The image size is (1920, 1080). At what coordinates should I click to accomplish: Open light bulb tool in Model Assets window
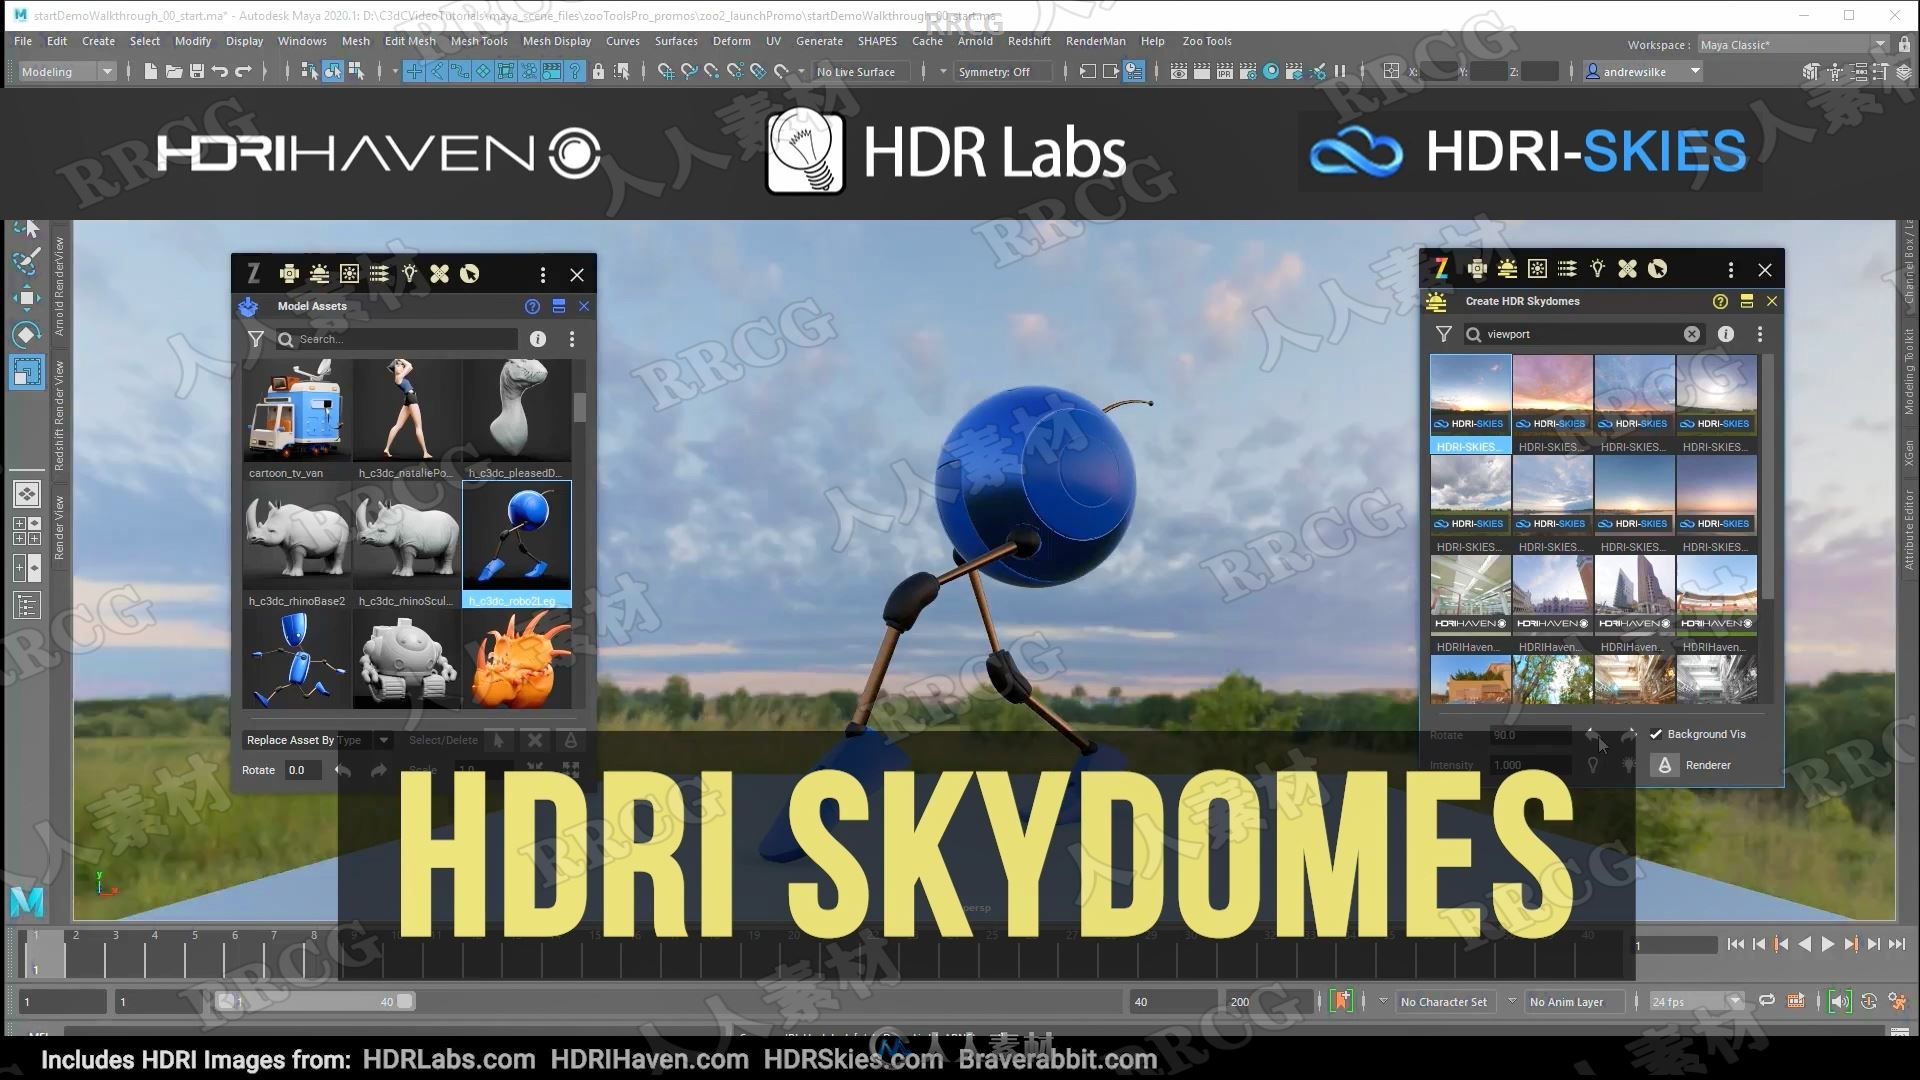409,274
